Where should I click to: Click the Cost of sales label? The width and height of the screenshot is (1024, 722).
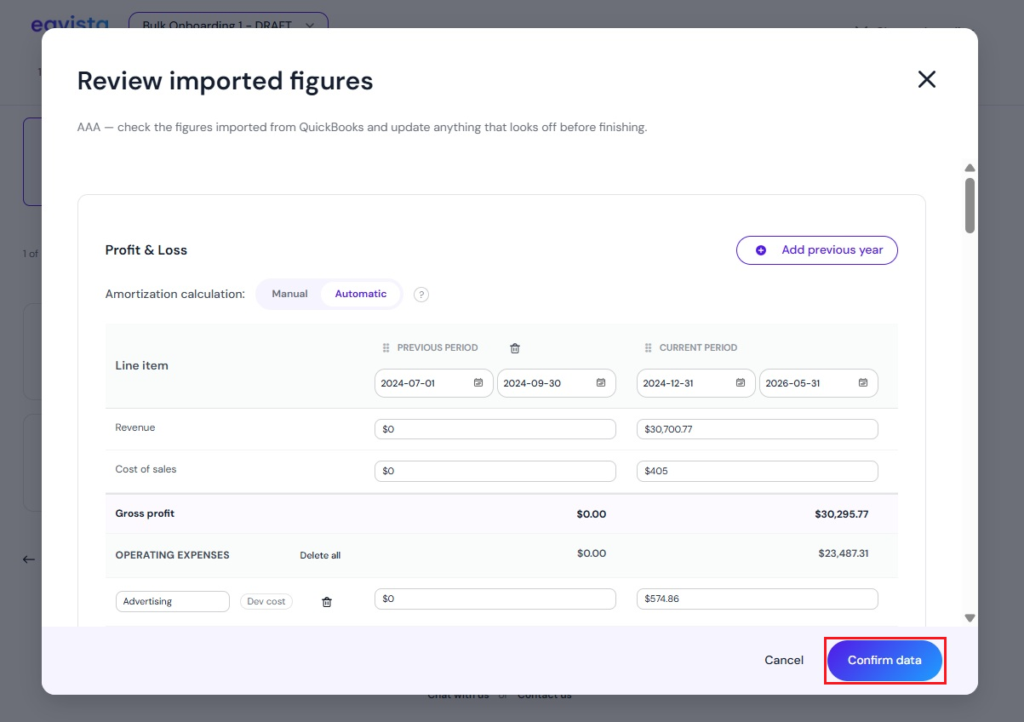click(146, 469)
